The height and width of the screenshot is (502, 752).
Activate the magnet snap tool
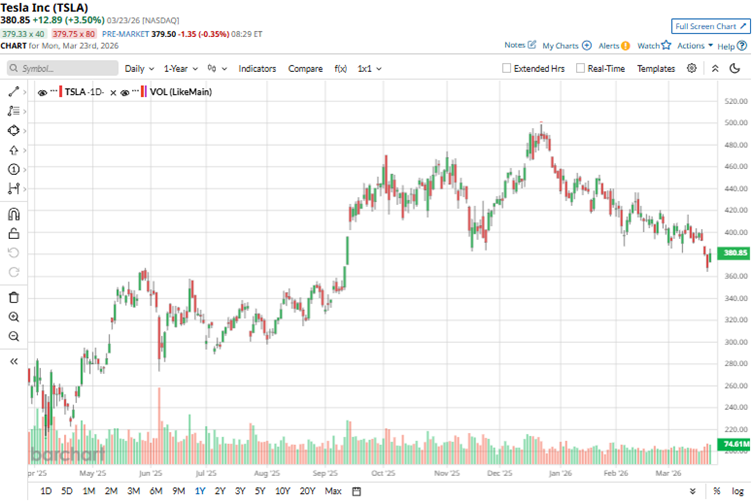coord(14,213)
